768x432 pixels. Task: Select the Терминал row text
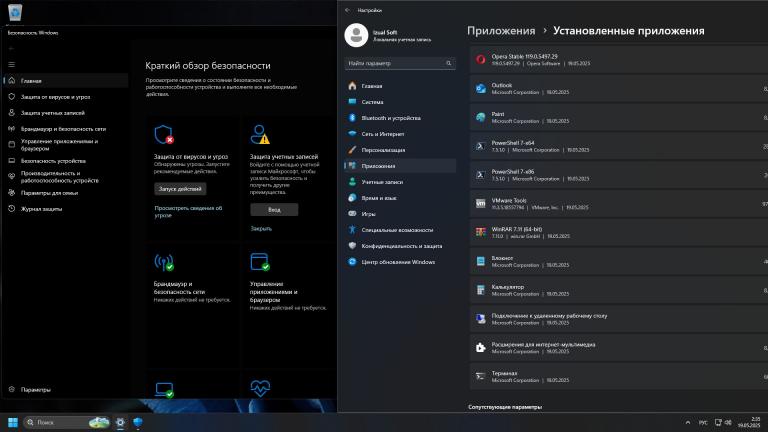(x=504, y=373)
